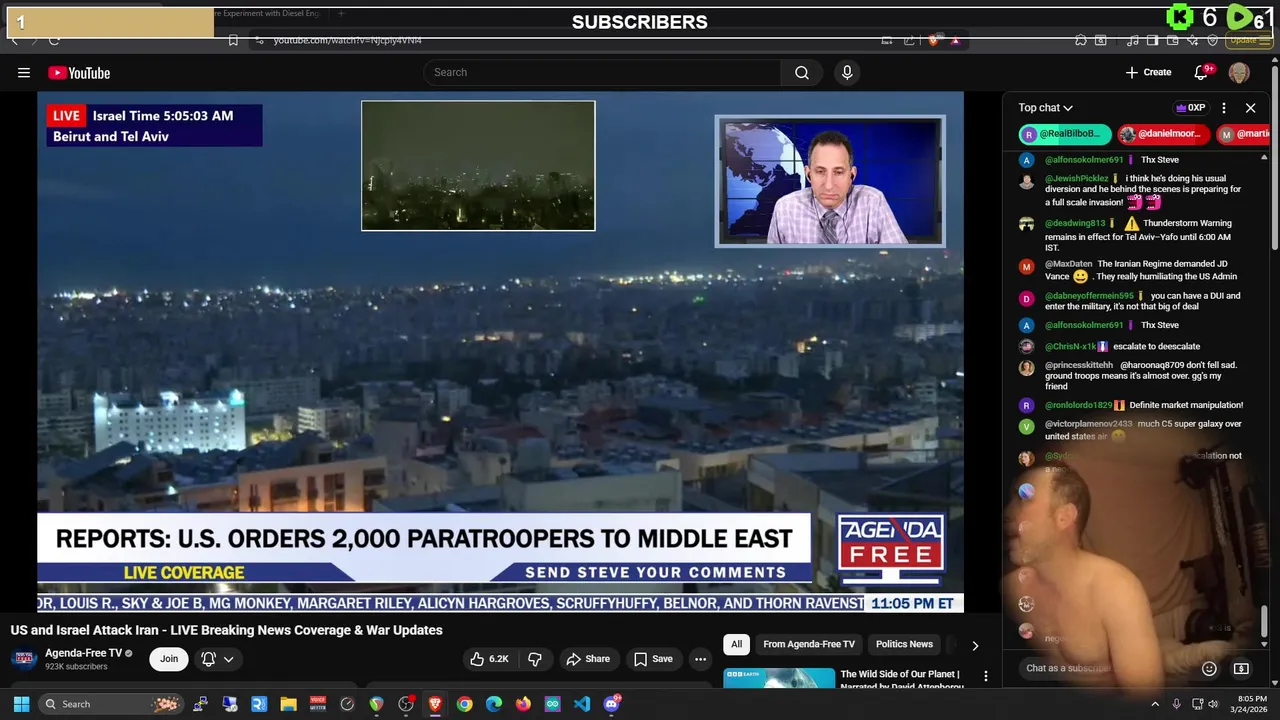Open options for Wild Side recommended video

coord(985,677)
